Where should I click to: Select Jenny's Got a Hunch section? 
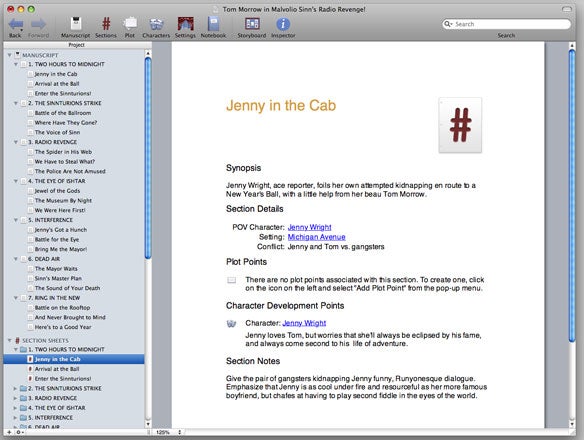(61, 230)
